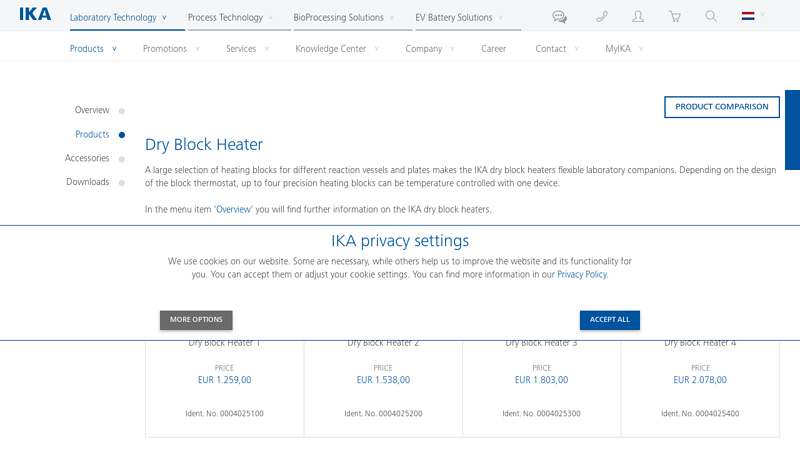Open the Promotions menu item

pyautogui.click(x=170, y=49)
